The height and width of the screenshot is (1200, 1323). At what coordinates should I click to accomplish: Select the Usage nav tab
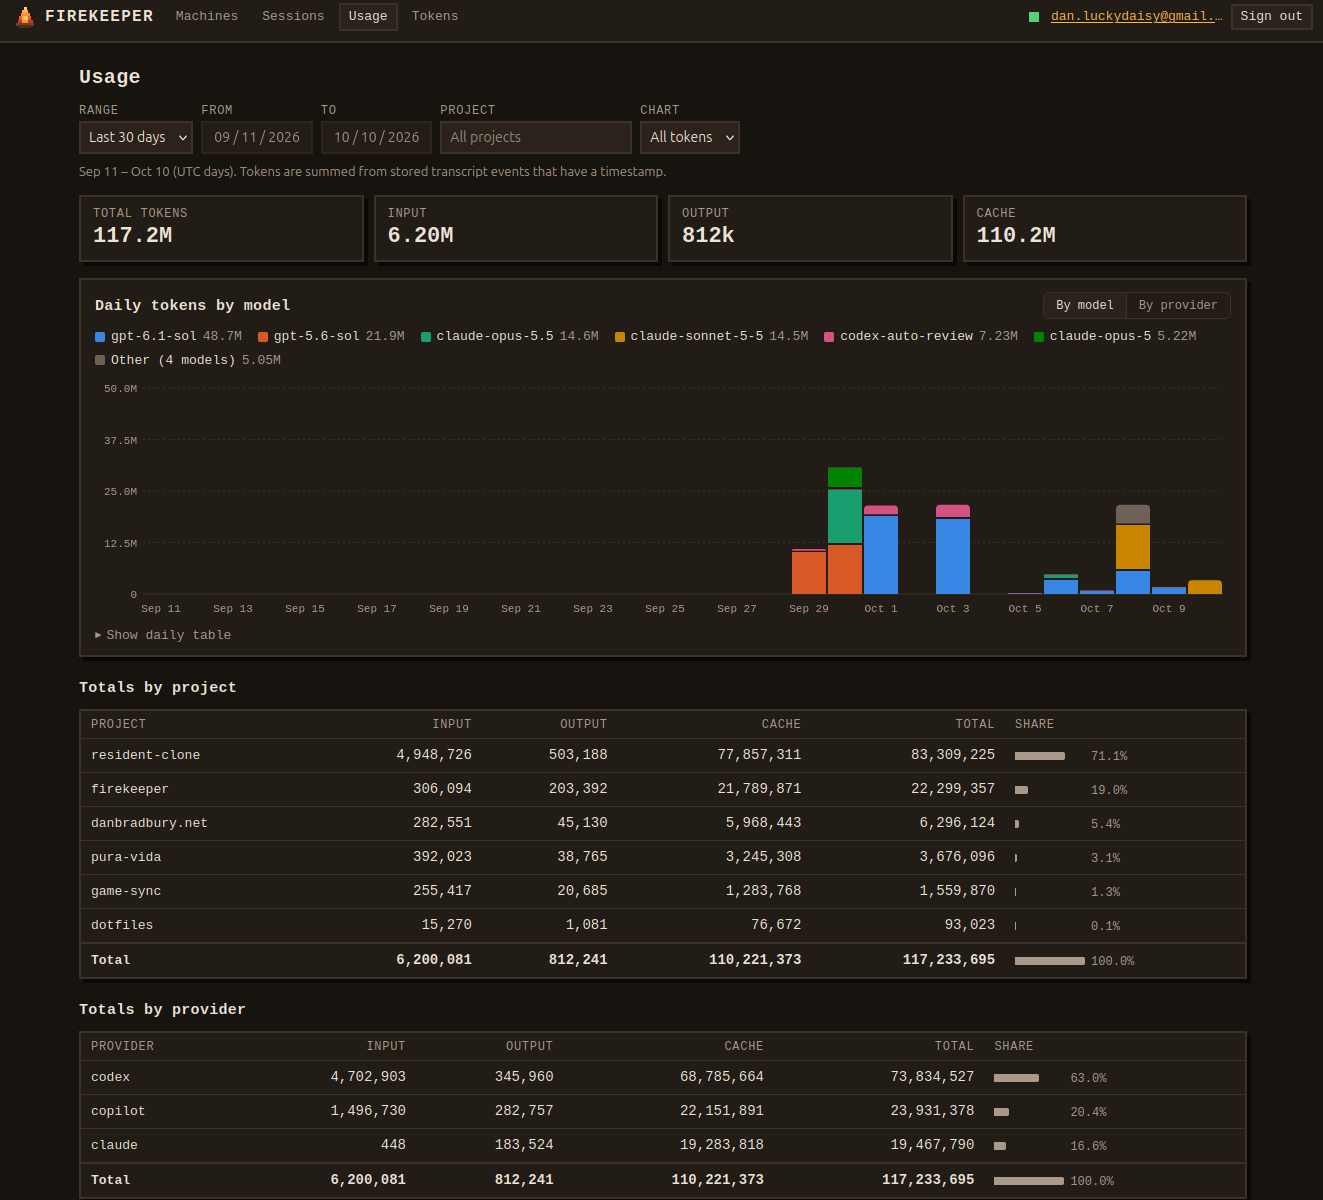pyautogui.click(x=368, y=16)
